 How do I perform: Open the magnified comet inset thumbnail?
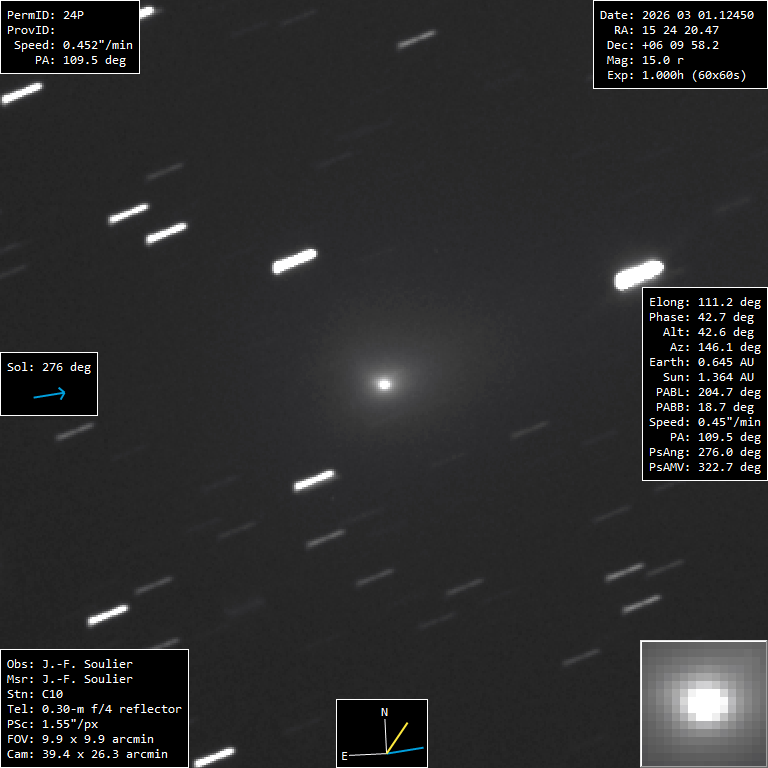pos(703,703)
